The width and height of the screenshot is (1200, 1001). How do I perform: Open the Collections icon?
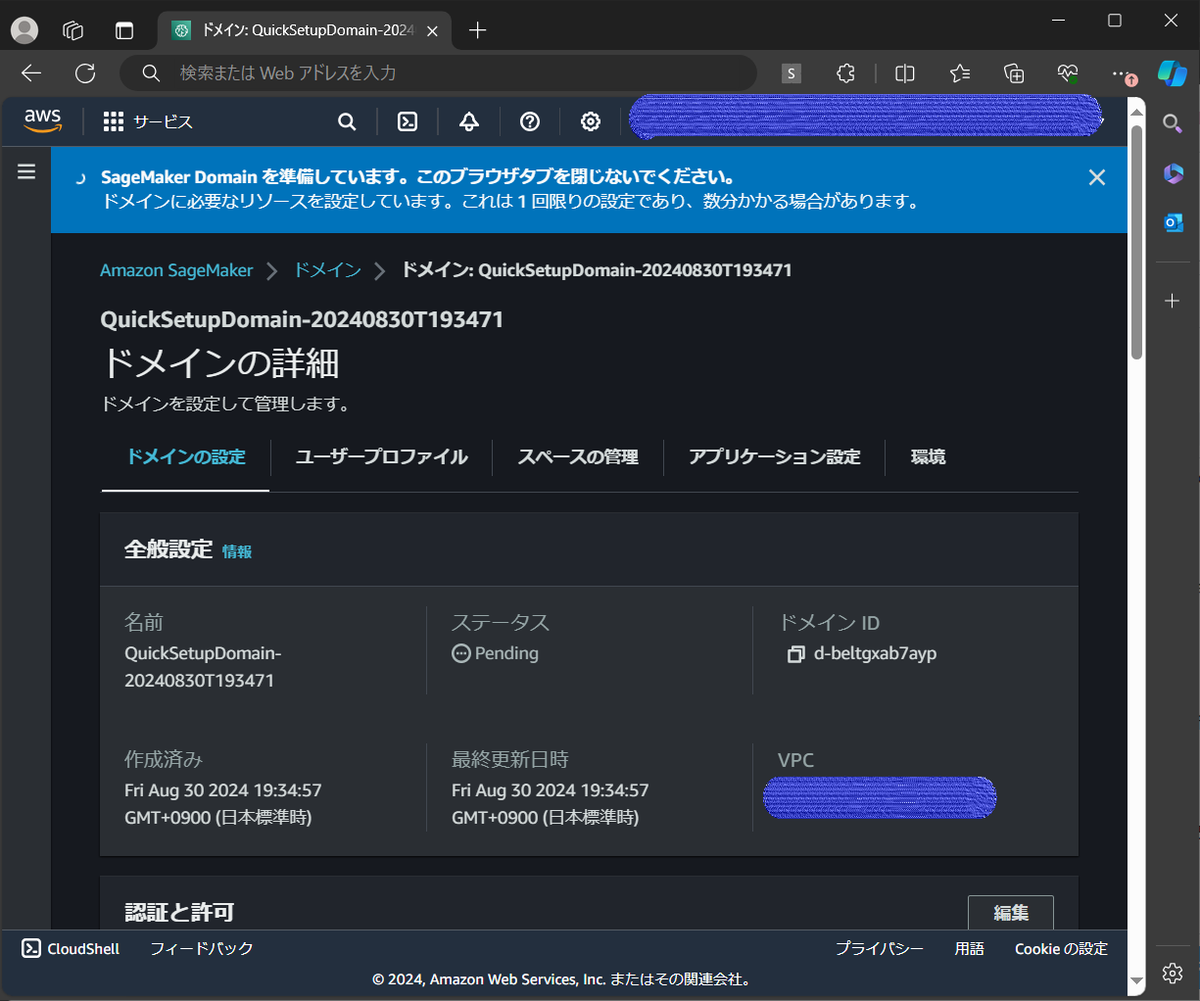coord(1014,73)
